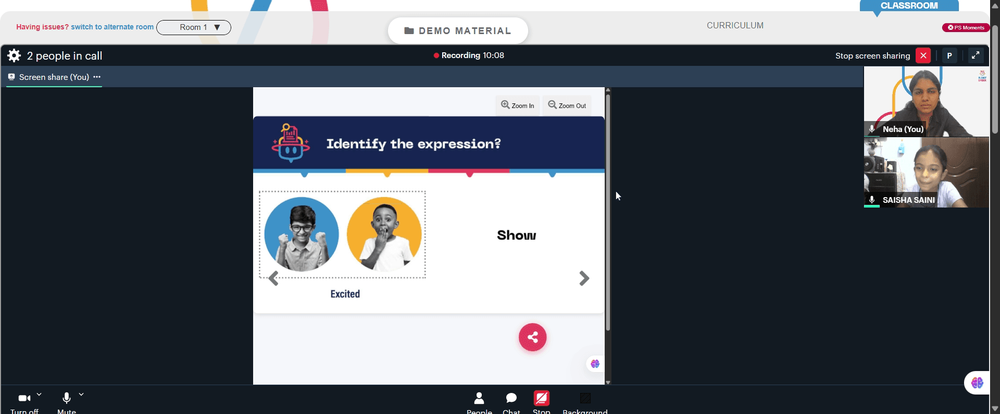Click Identify the expression? heading

413,144
